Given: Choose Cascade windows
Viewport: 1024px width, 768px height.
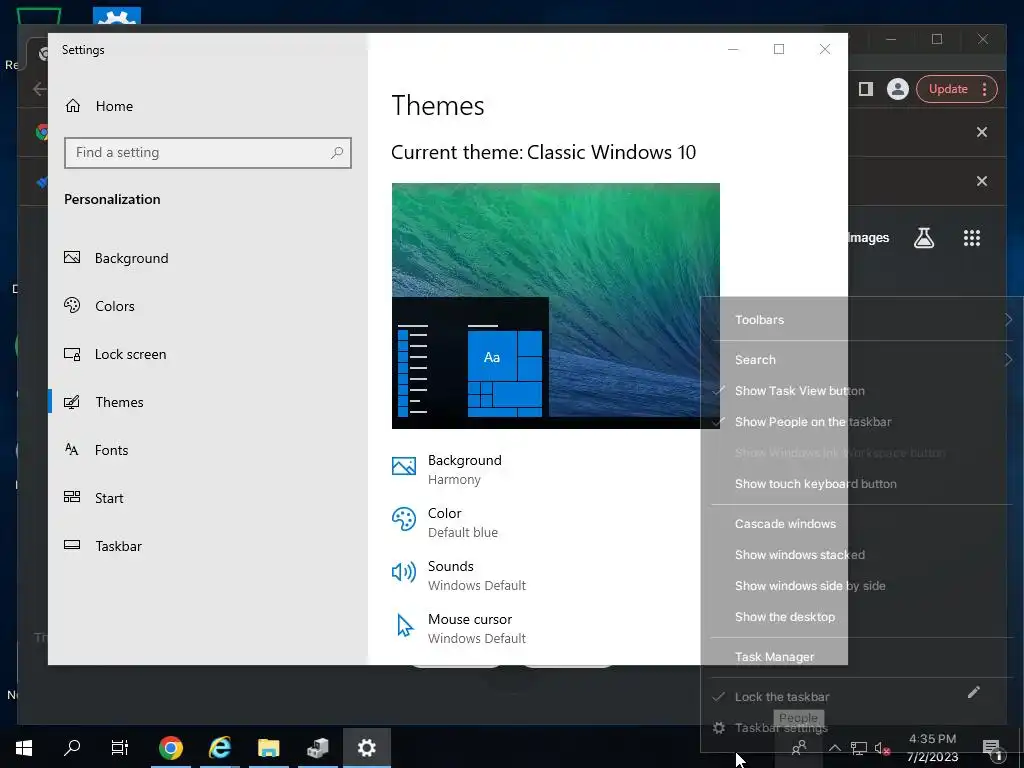Looking at the screenshot, I should [785, 524].
